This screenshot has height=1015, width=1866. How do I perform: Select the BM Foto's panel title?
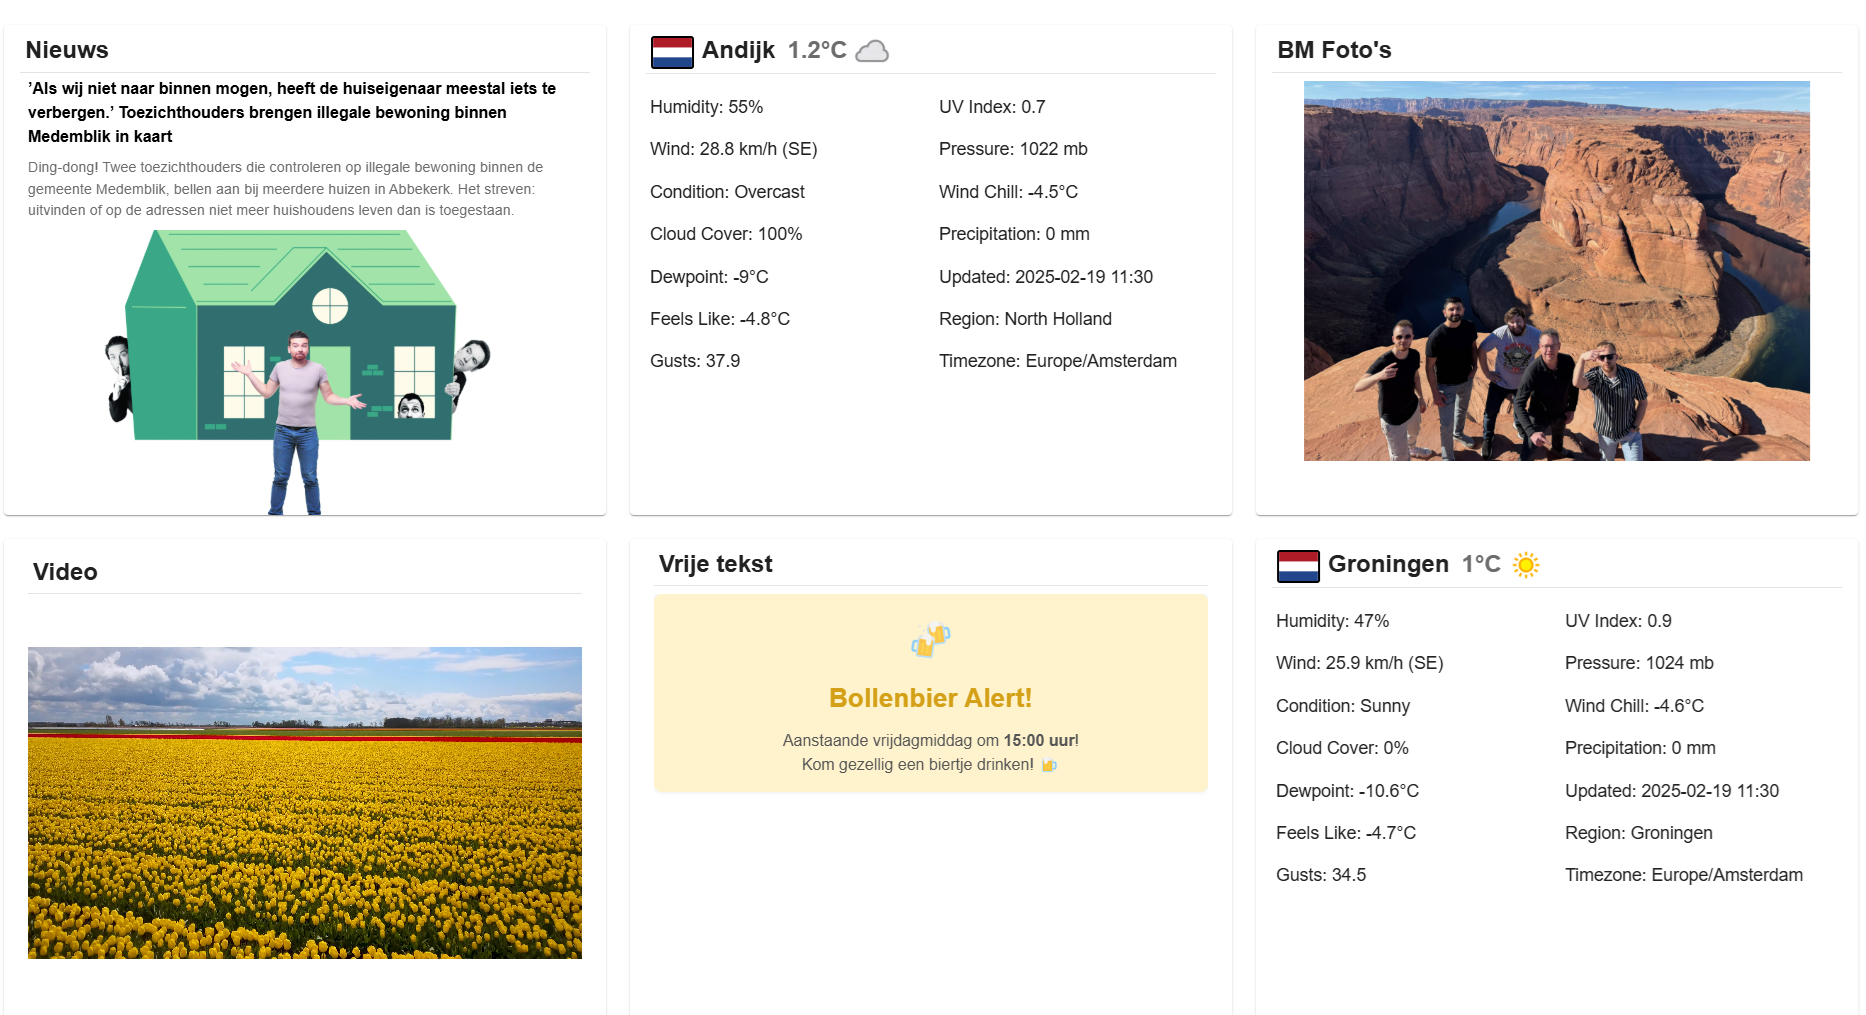pyautogui.click(x=1334, y=50)
